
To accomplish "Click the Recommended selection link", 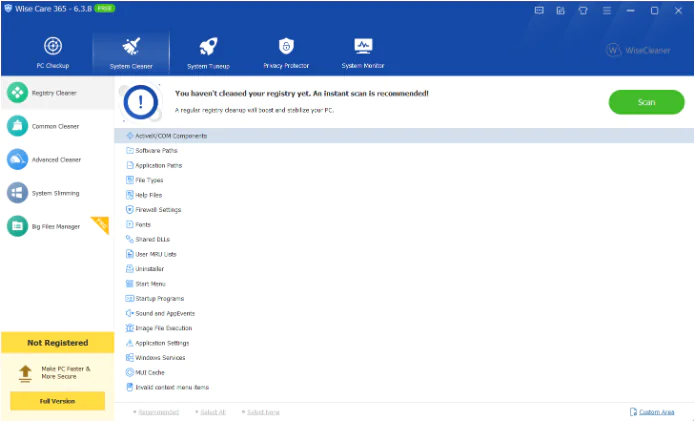I will point(157,412).
